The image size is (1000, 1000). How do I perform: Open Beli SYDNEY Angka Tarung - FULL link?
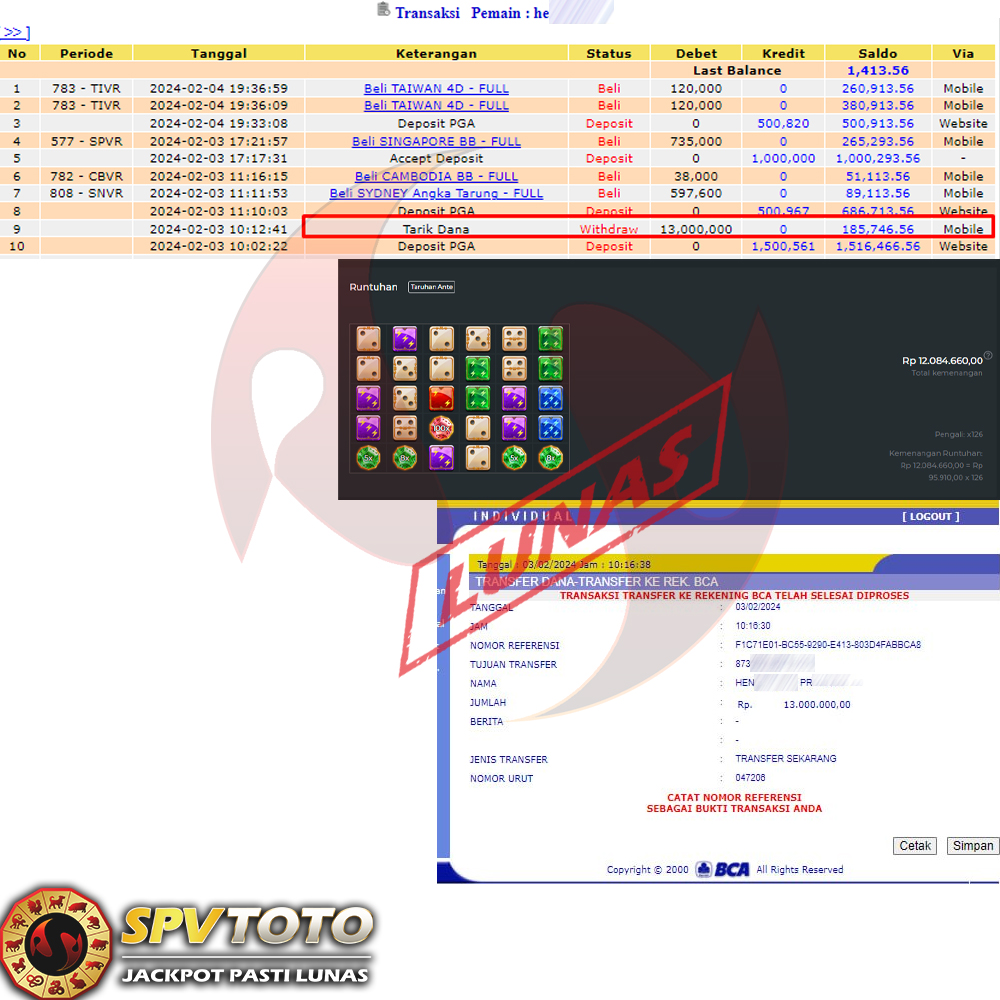tap(436, 193)
